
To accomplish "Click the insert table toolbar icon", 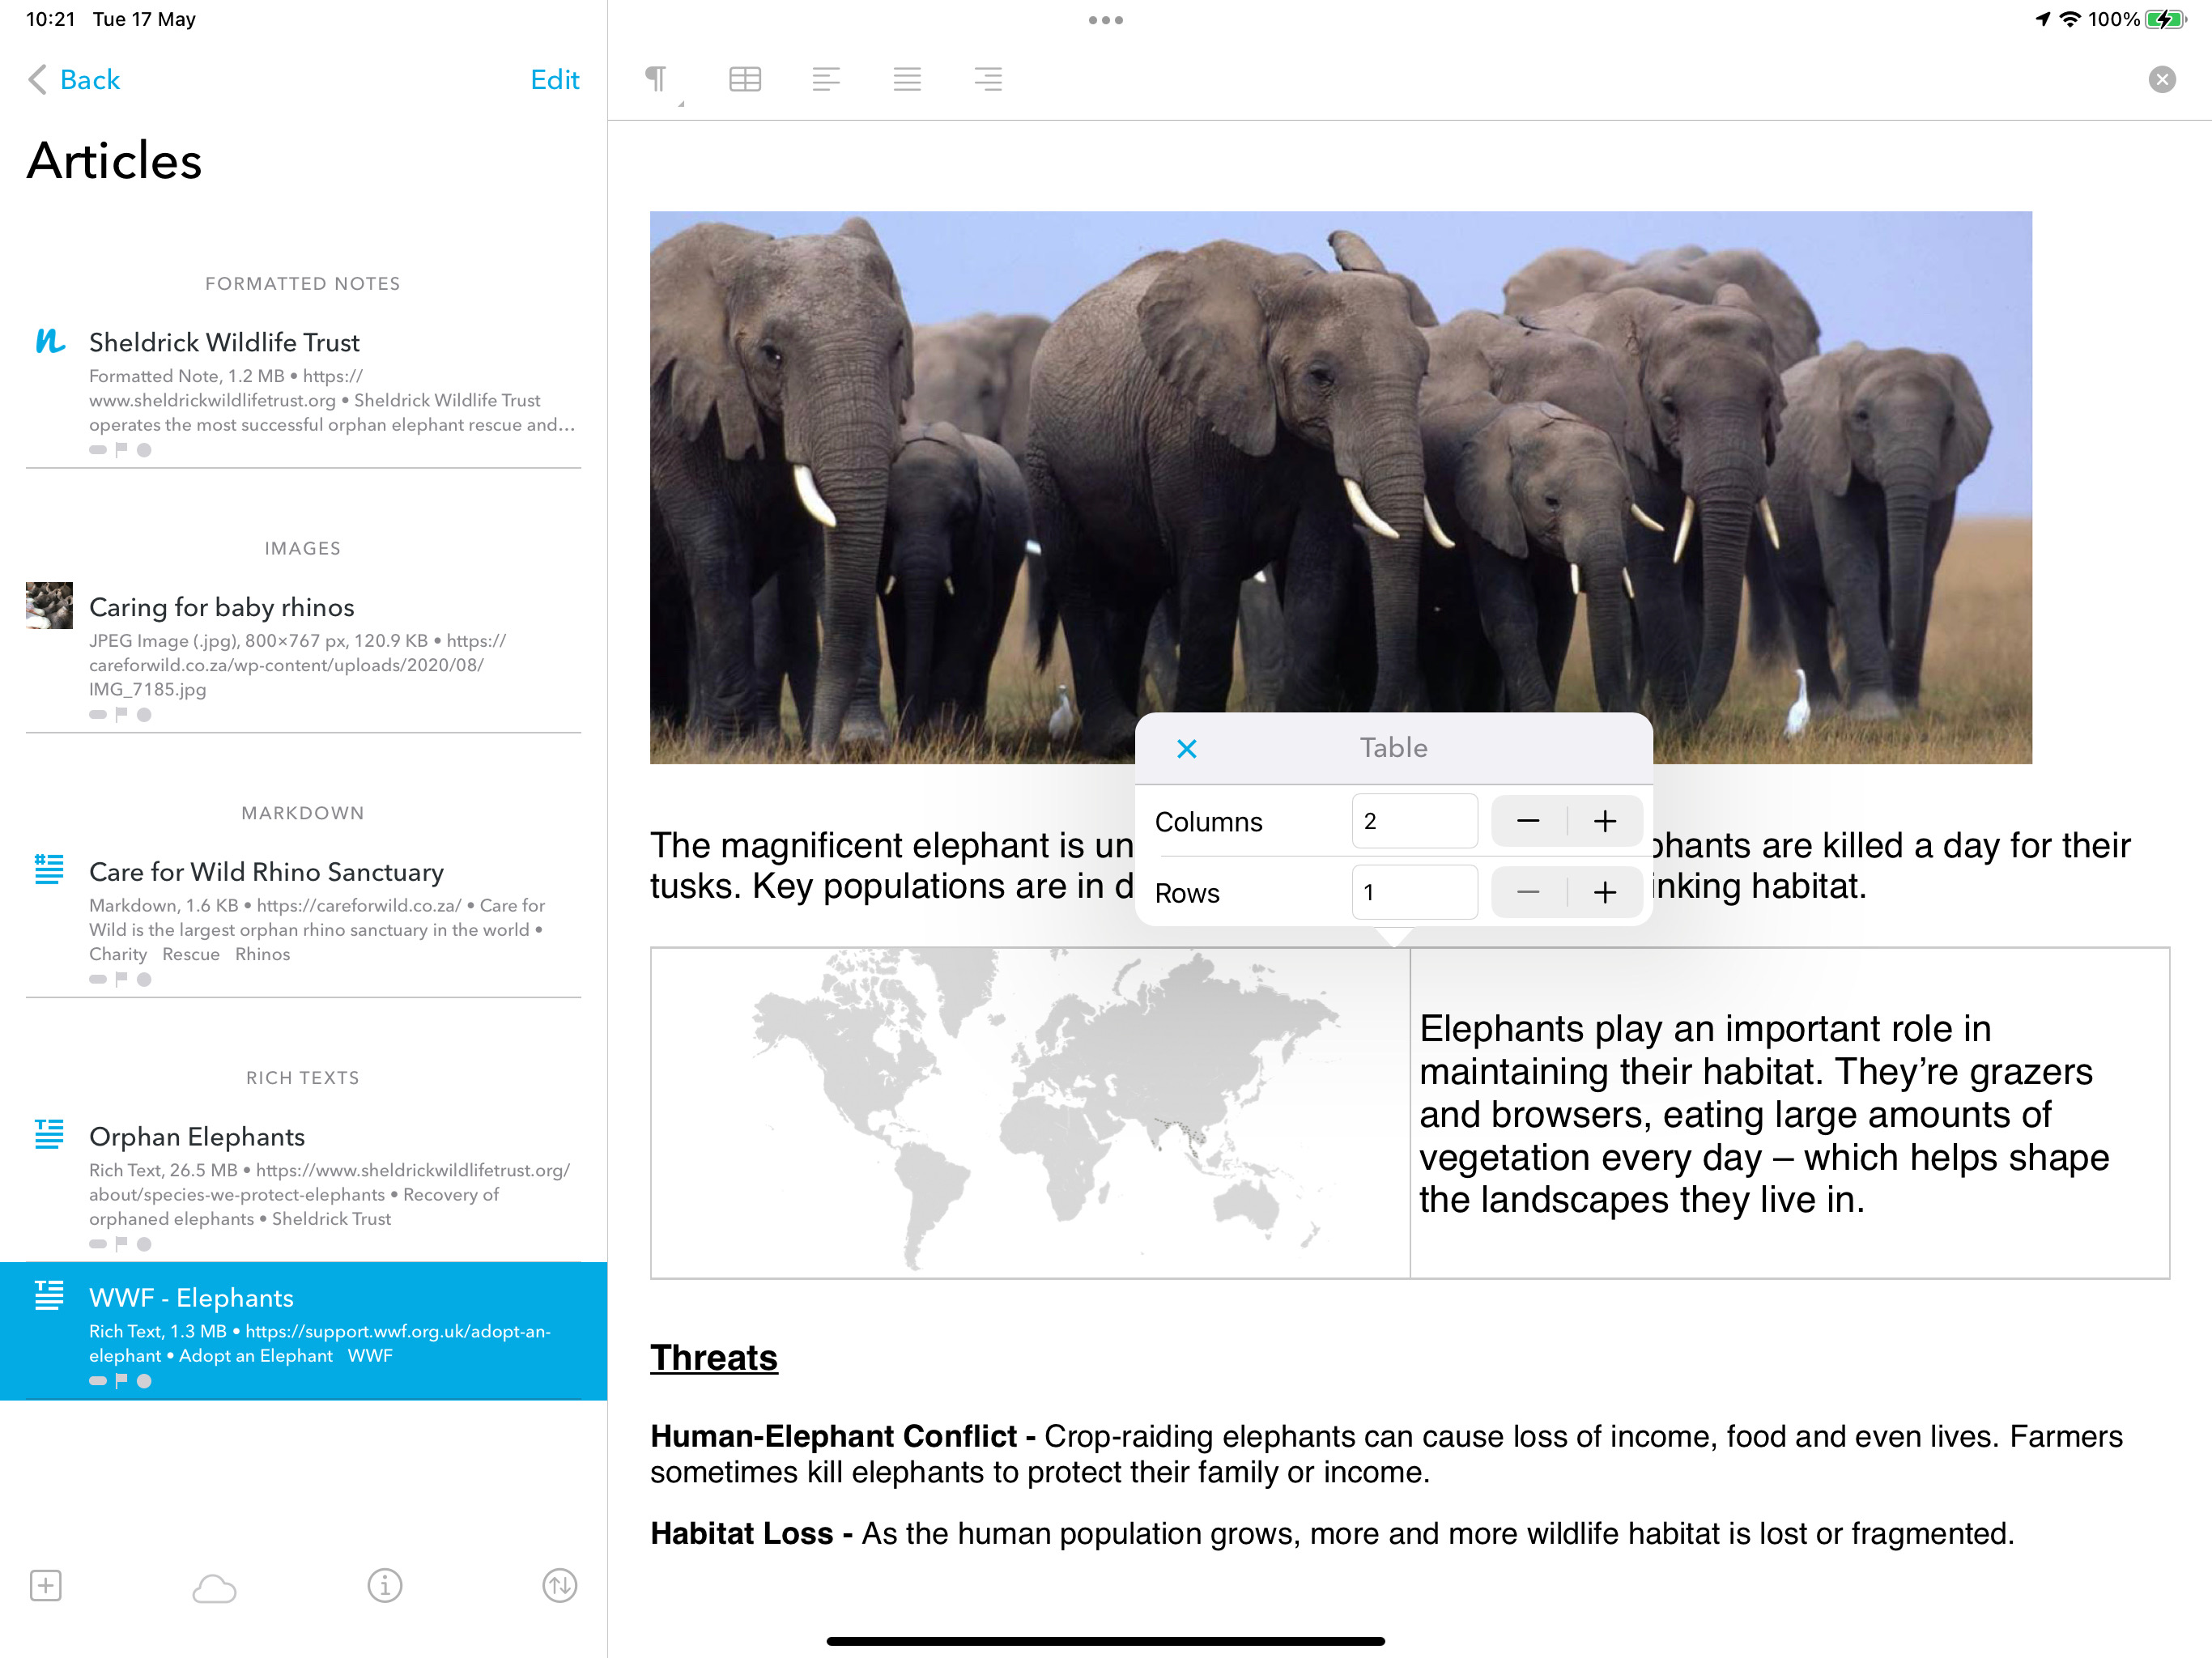I will (x=745, y=79).
